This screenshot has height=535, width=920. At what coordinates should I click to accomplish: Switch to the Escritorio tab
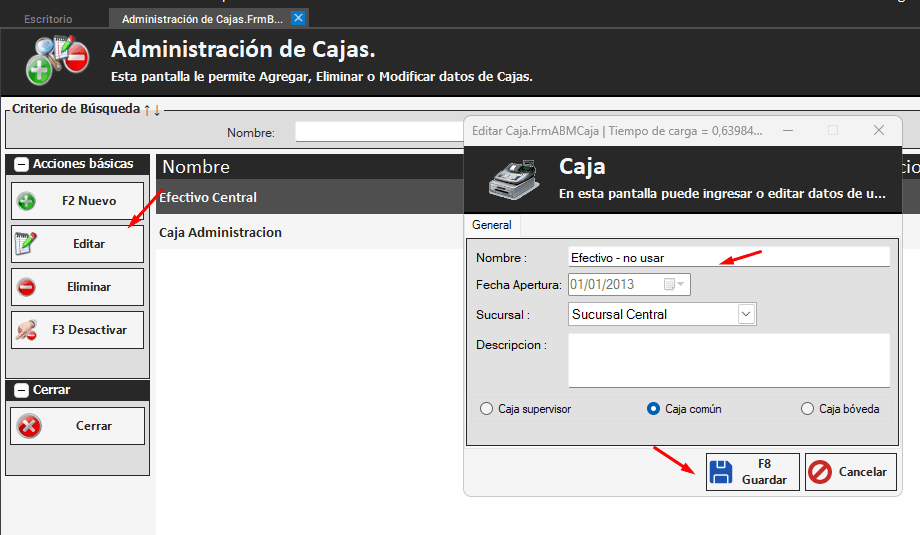click(48, 19)
